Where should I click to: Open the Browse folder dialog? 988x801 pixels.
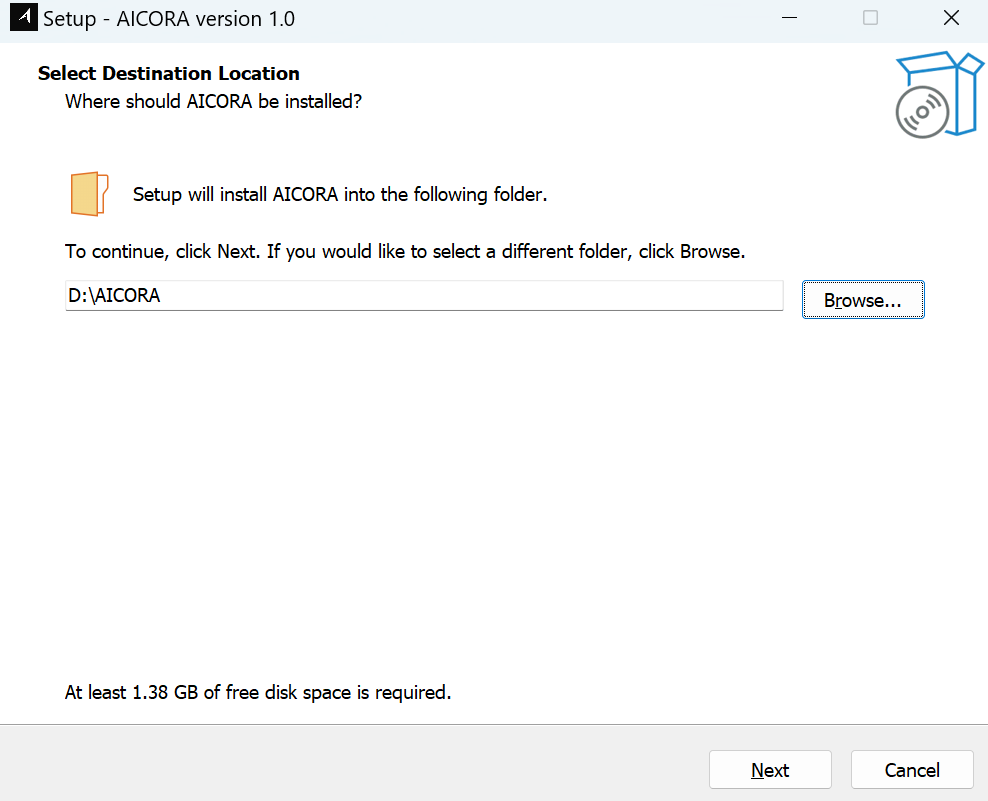[x=862, y=300]
